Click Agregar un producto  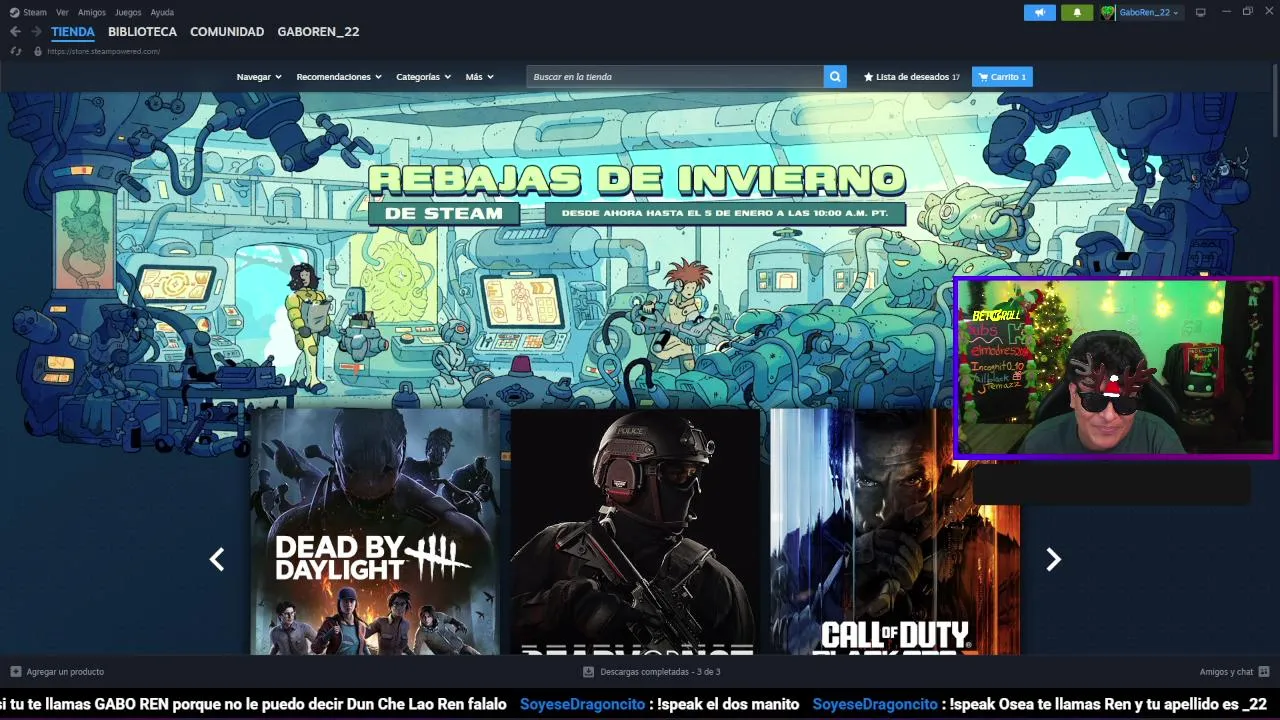pyautogui.click(x=57, y=672)
